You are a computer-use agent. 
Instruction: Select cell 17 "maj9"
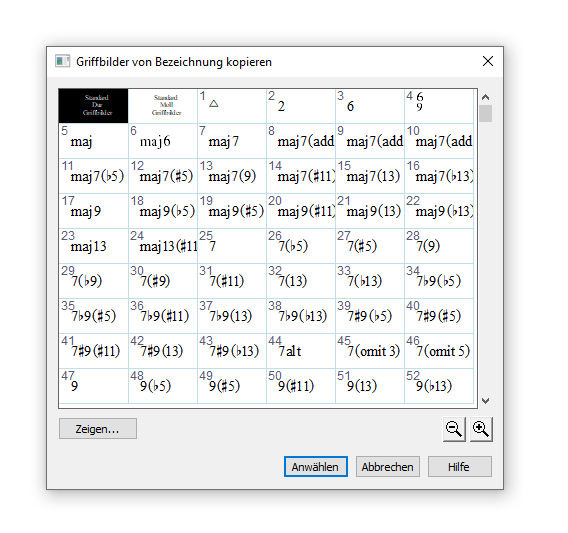pyautogui.click(x=93, y=211)
